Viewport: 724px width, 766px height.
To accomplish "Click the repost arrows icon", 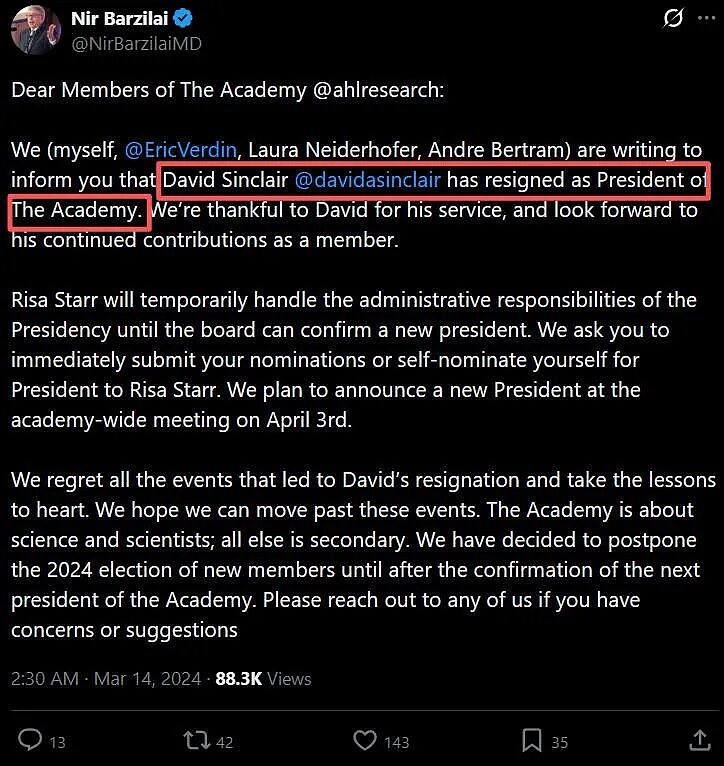I will click(196, 740).
